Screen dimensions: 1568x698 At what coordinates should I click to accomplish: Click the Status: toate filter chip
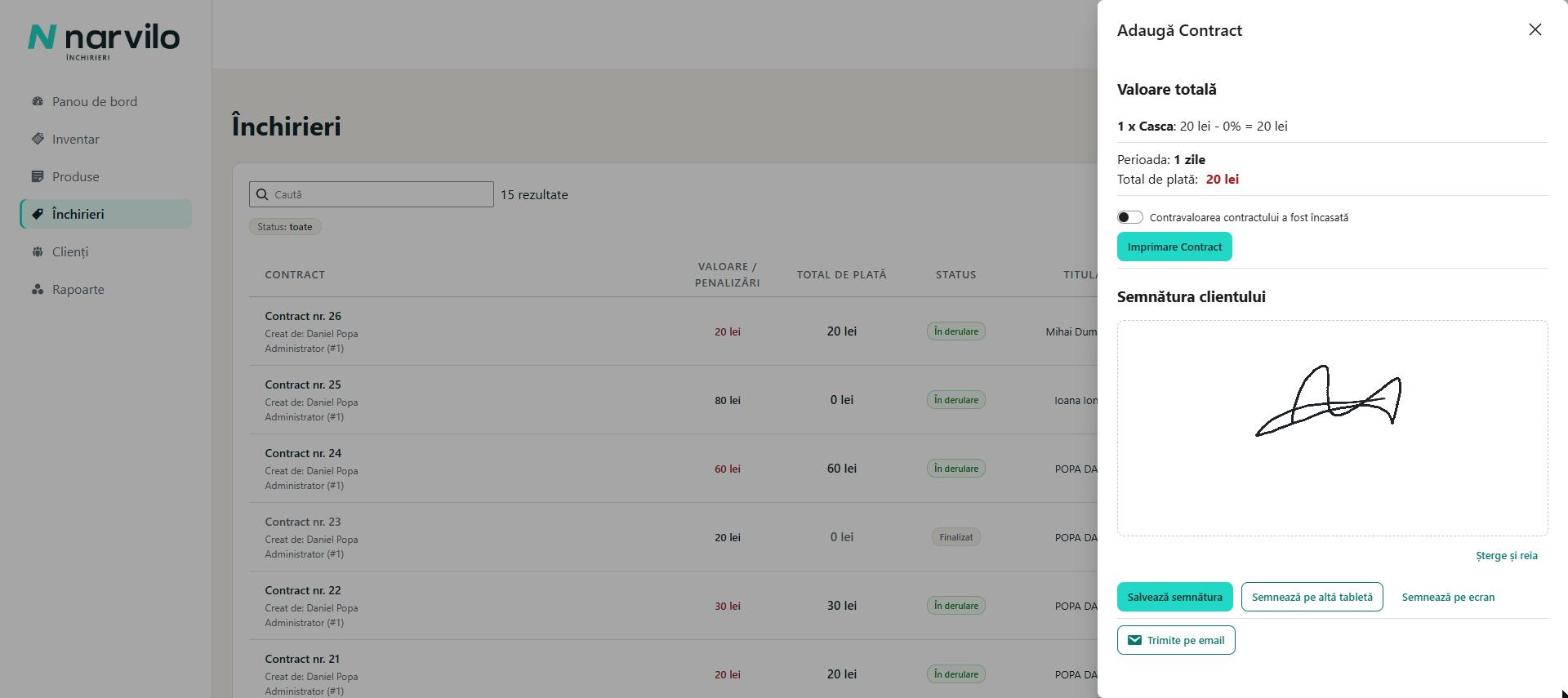tap(285, 227)
